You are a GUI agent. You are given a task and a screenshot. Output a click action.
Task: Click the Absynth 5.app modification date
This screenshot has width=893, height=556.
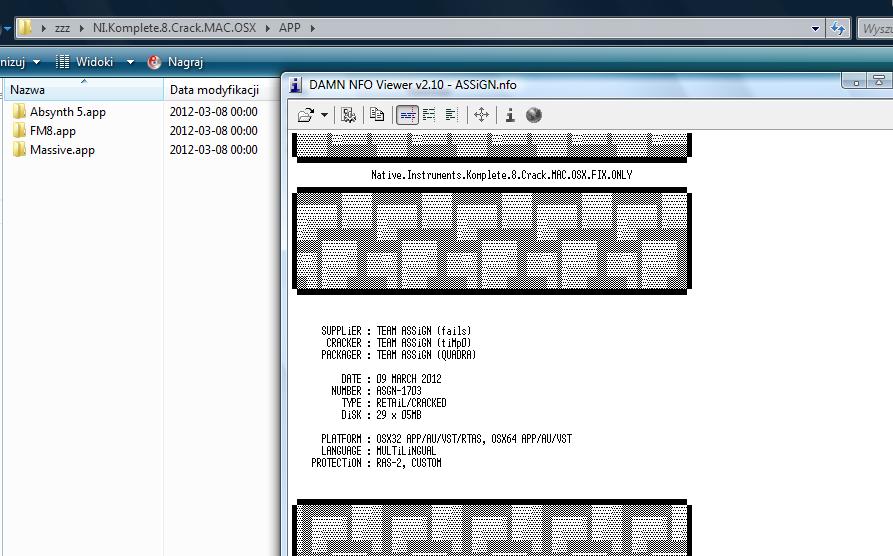click(x=214, y=112)
